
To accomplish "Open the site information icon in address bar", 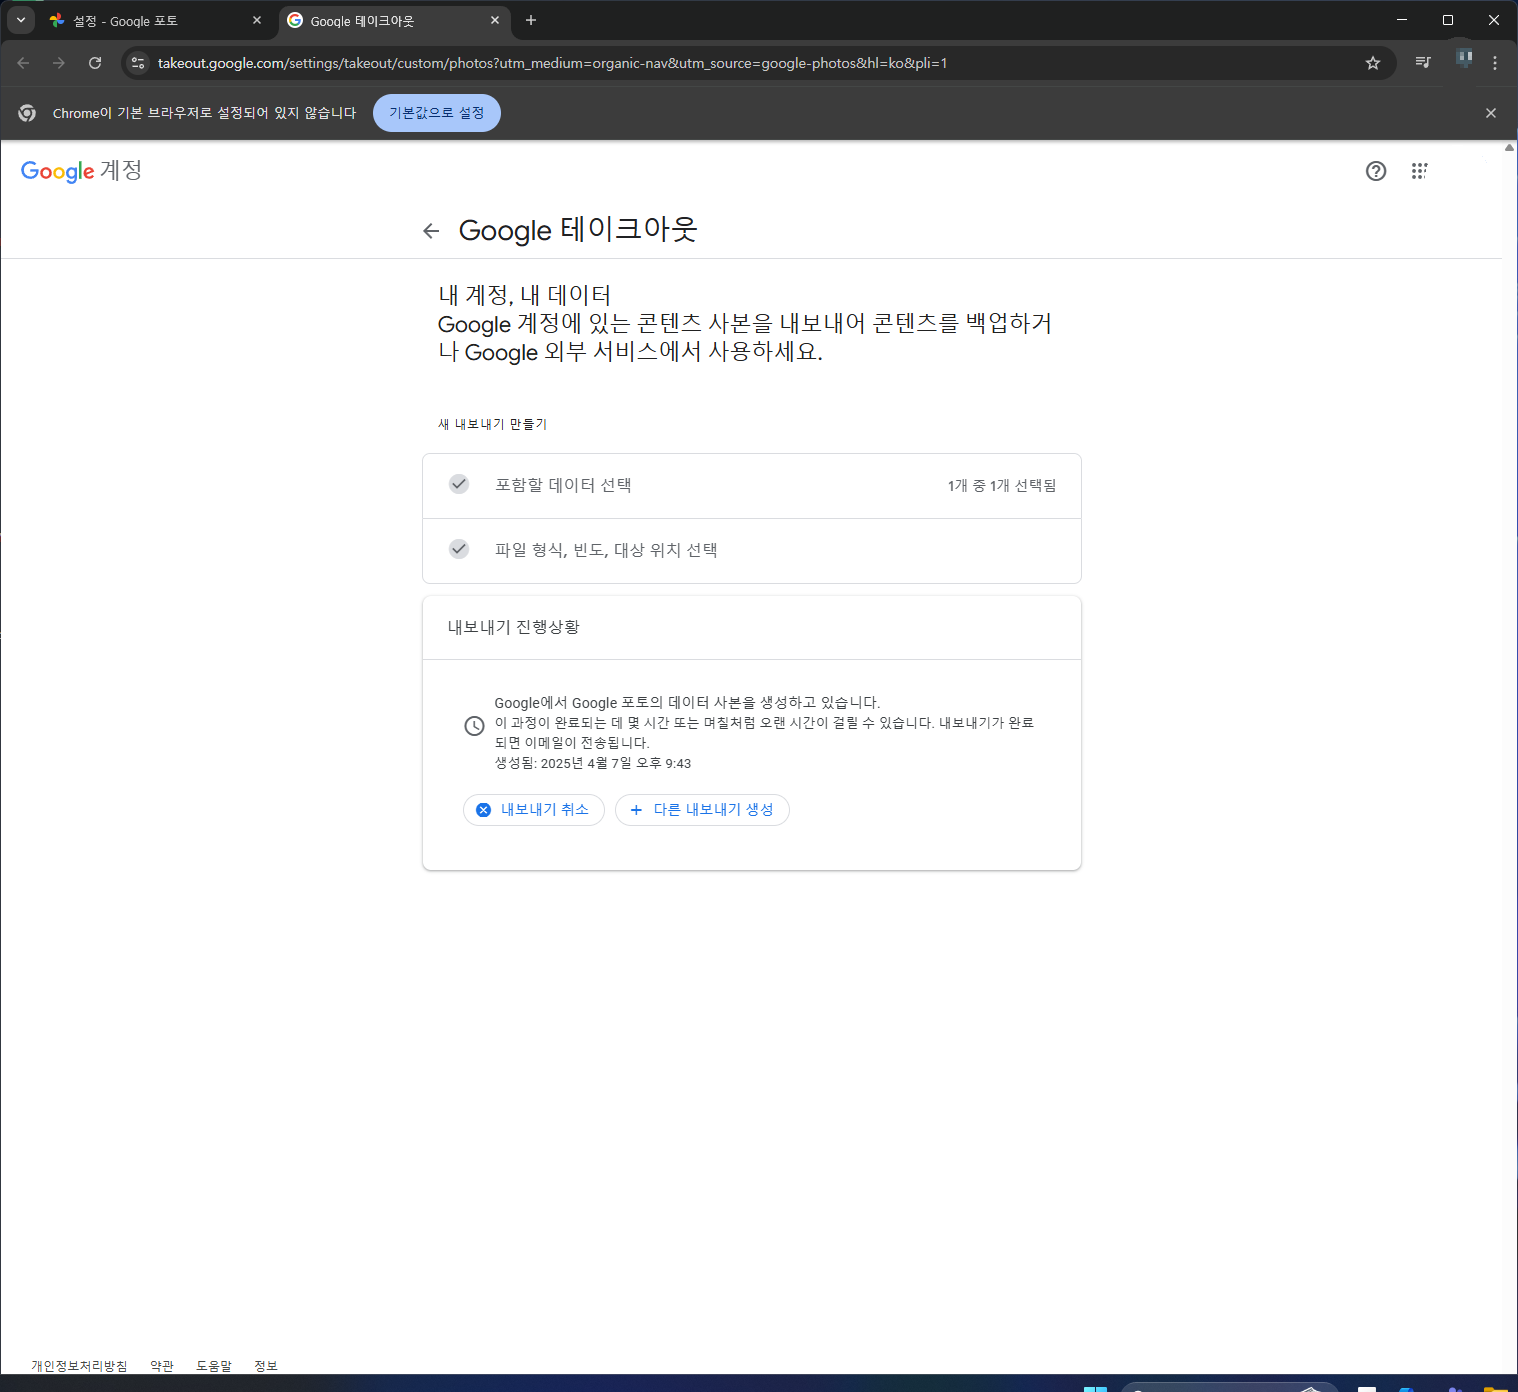I will [138, 63].
